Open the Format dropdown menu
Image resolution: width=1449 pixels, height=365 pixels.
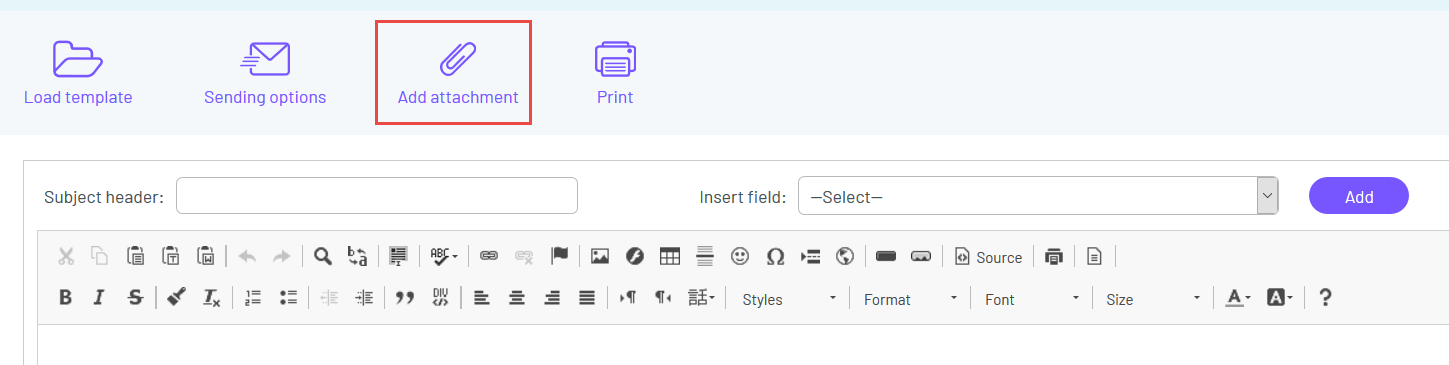(910, 298)
